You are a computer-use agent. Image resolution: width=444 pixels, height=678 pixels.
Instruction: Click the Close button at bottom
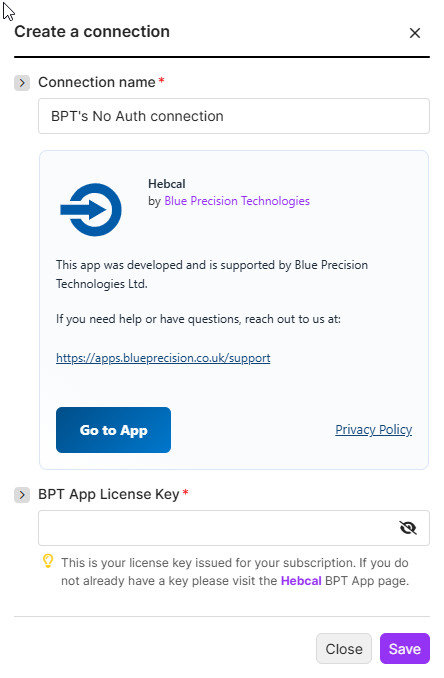344,649
